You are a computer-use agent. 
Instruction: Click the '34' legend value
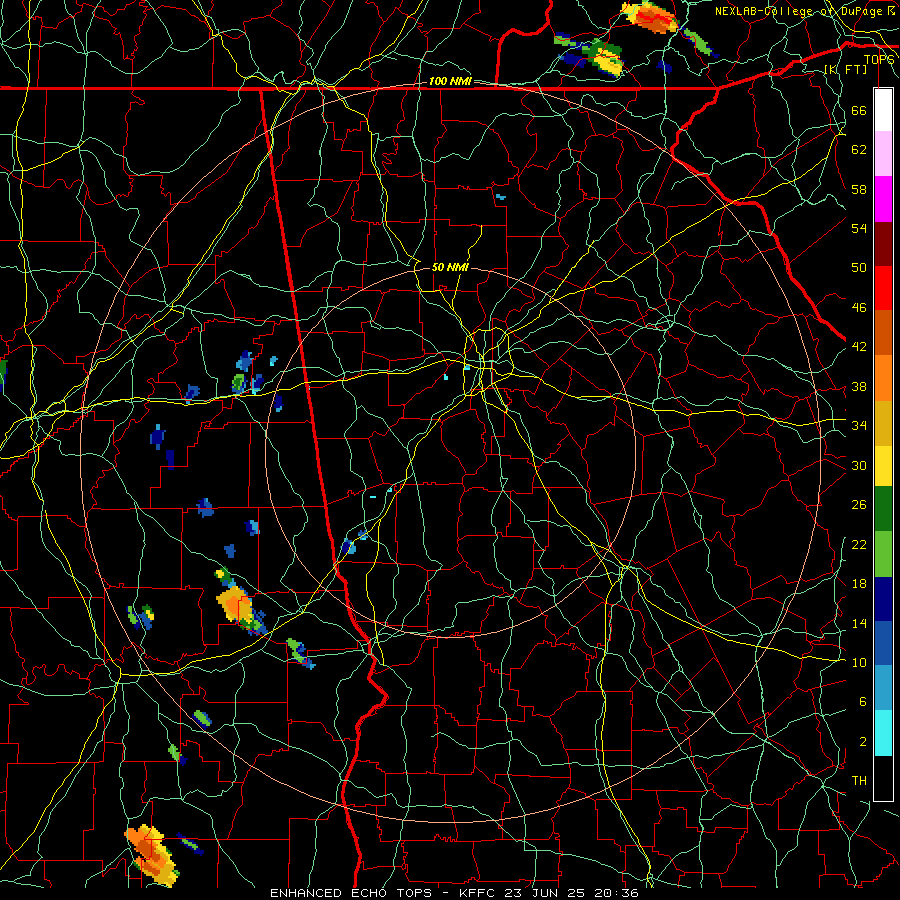[x=859, y=425]
